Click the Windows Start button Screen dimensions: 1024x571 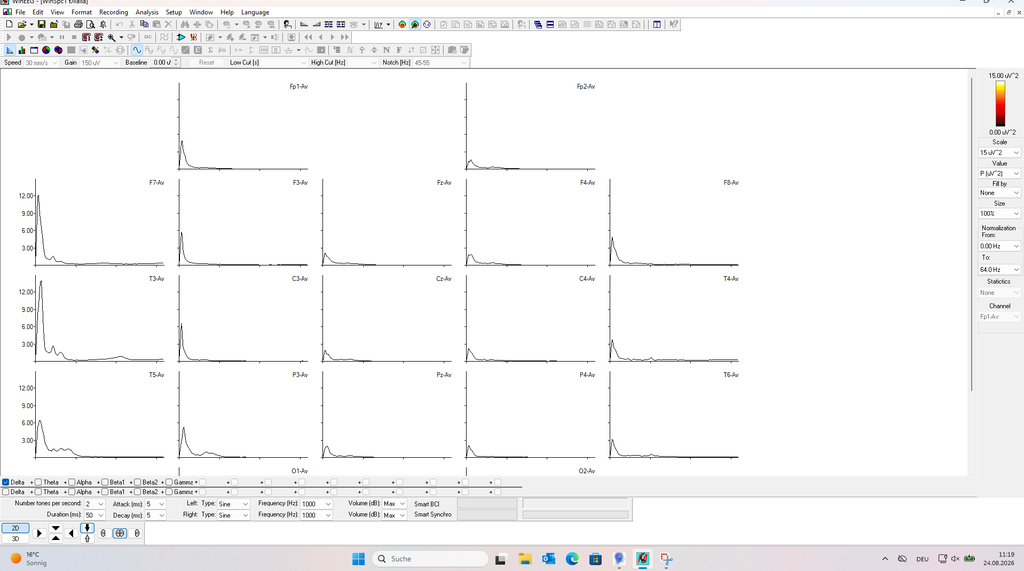pyautogui.click(x=359, y=559)
